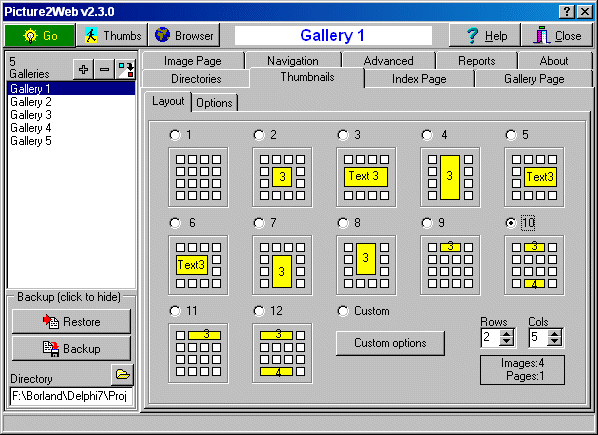The width and height of the screenshot is (598, 435).
Task: Increase Rows value with up arrow
Action: point(506,334)
